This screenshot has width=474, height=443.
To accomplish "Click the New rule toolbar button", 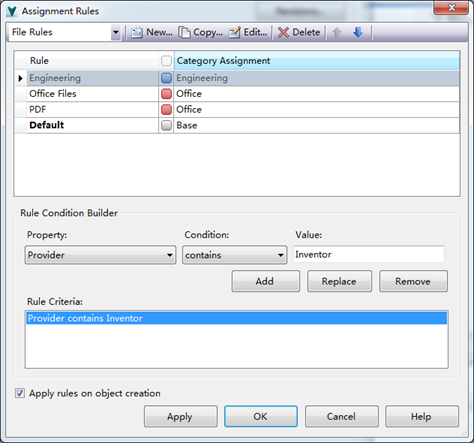I will 152,32.
